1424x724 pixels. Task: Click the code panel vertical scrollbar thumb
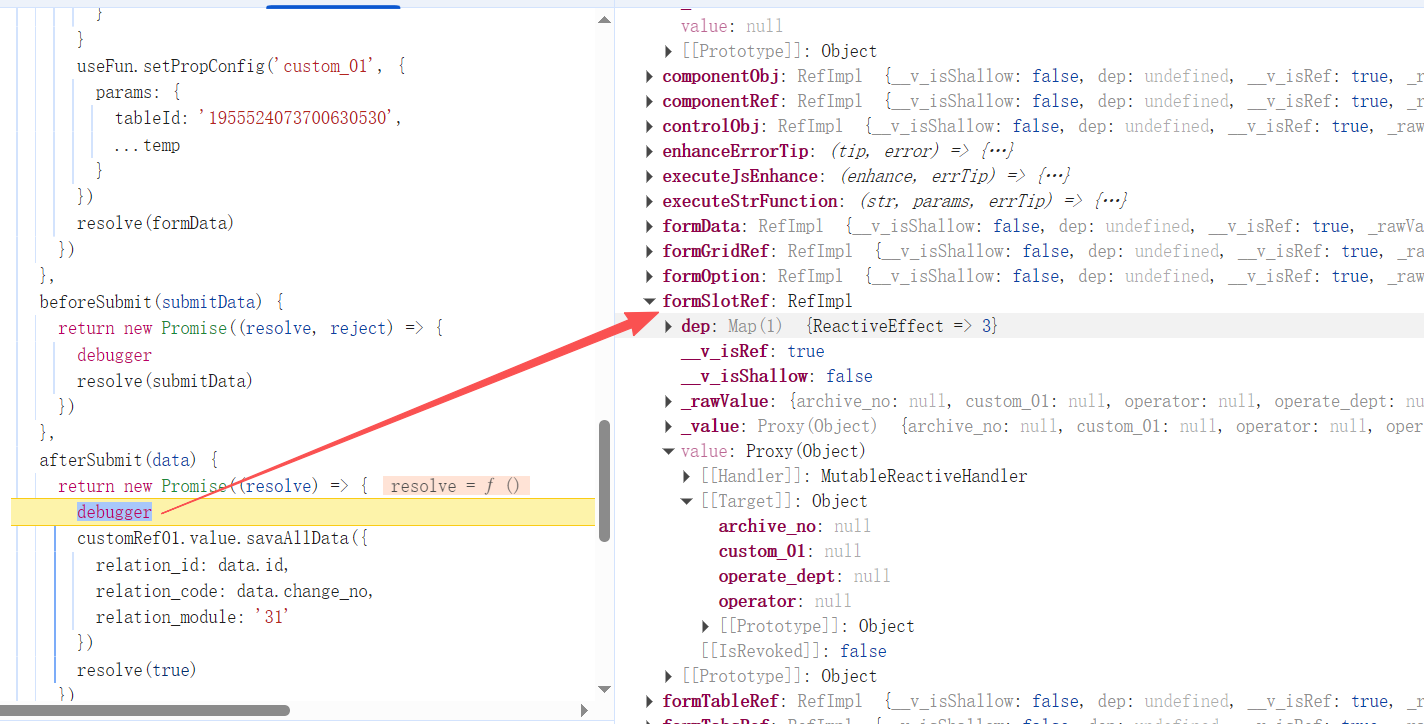click(604, 480)
